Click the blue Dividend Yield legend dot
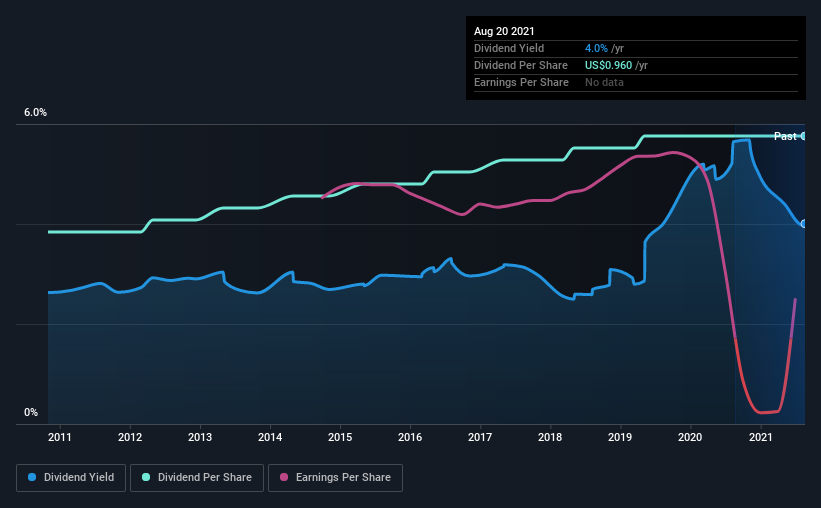 tap(32, 477)
